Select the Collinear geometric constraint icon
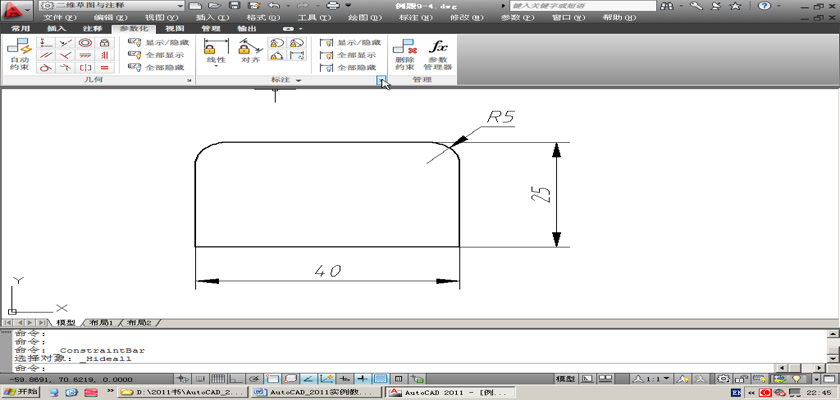Viewport: 840px width, 400px height. tap(65, 43)
